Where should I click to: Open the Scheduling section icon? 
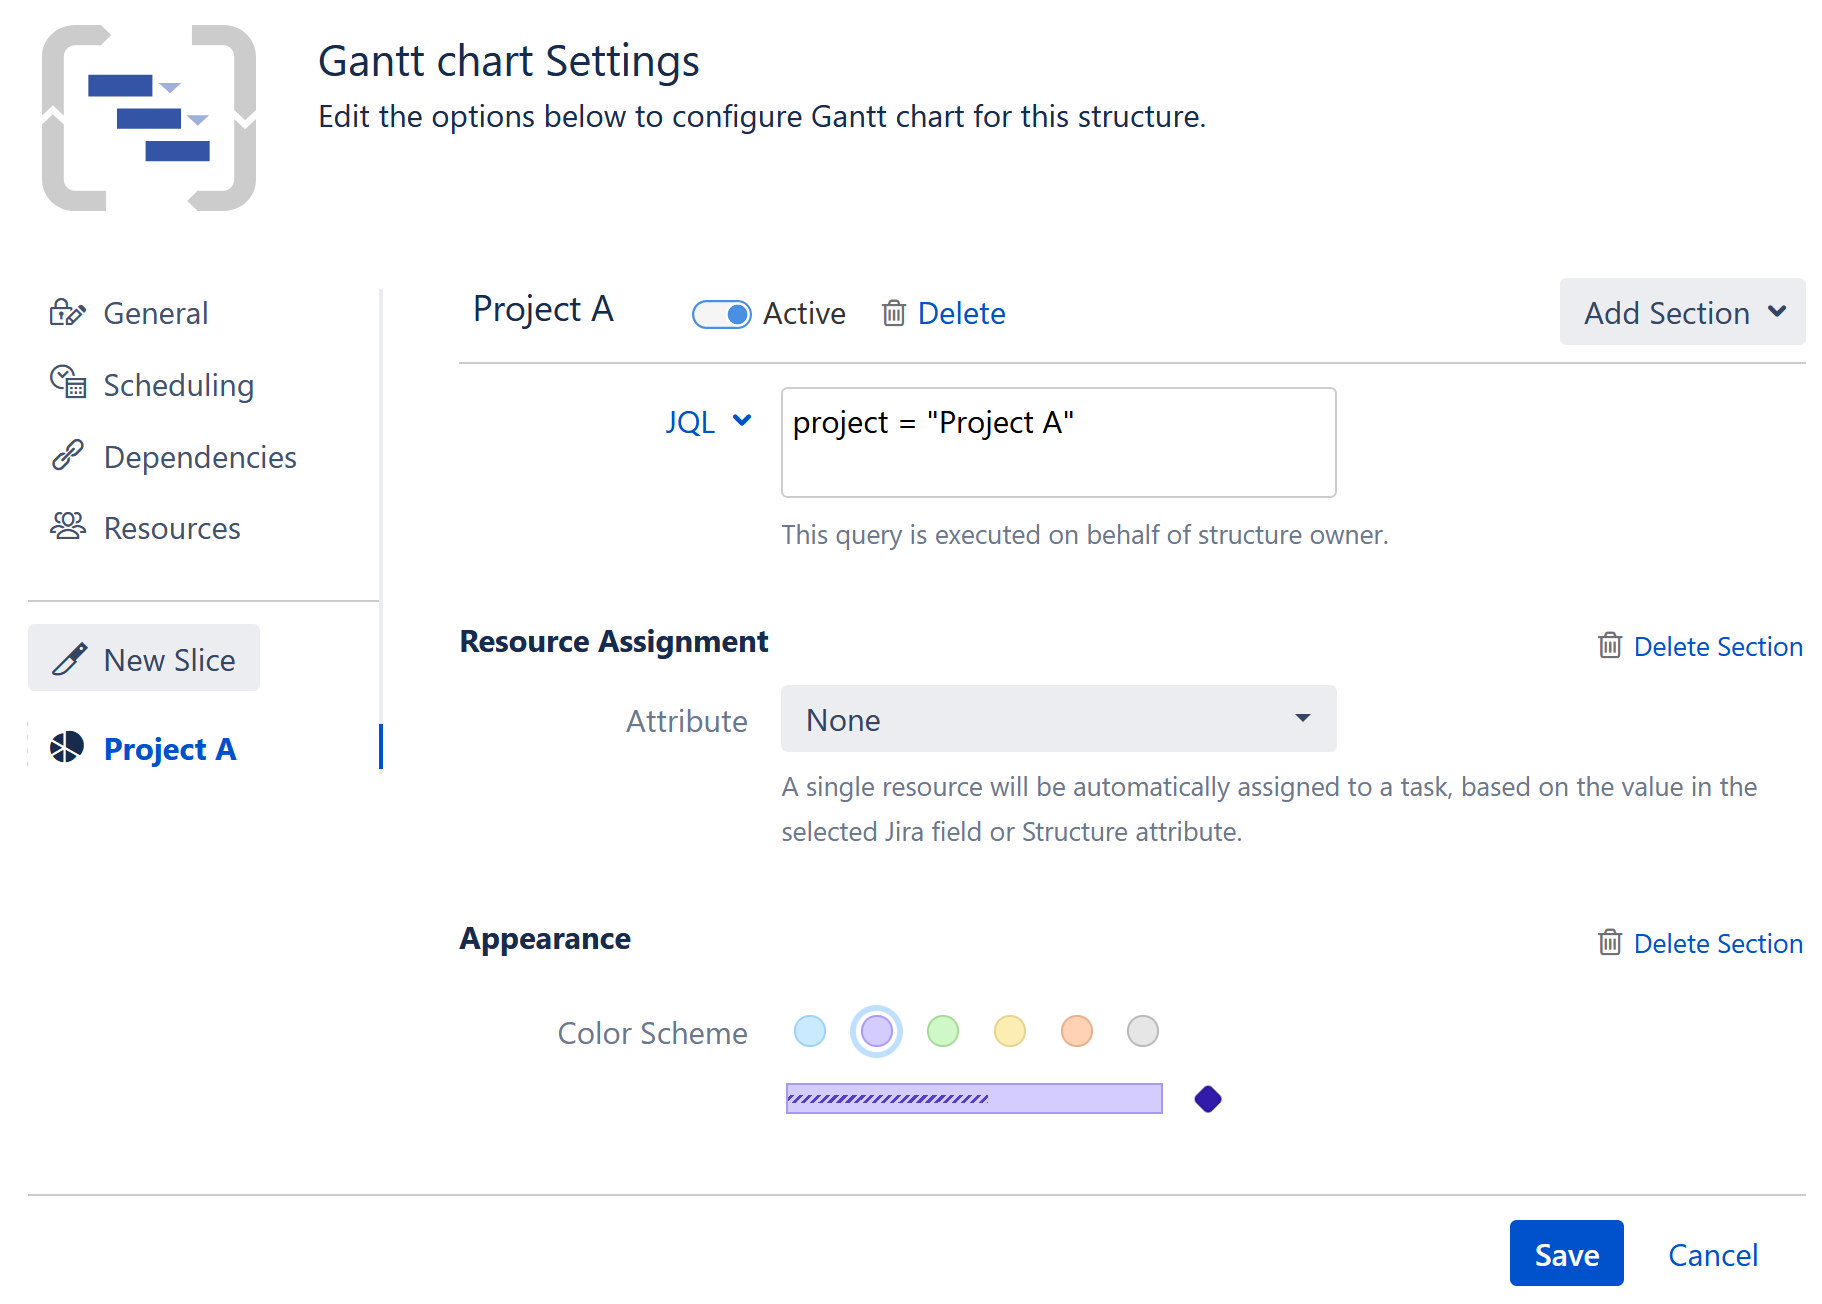[x=68, y=384]
